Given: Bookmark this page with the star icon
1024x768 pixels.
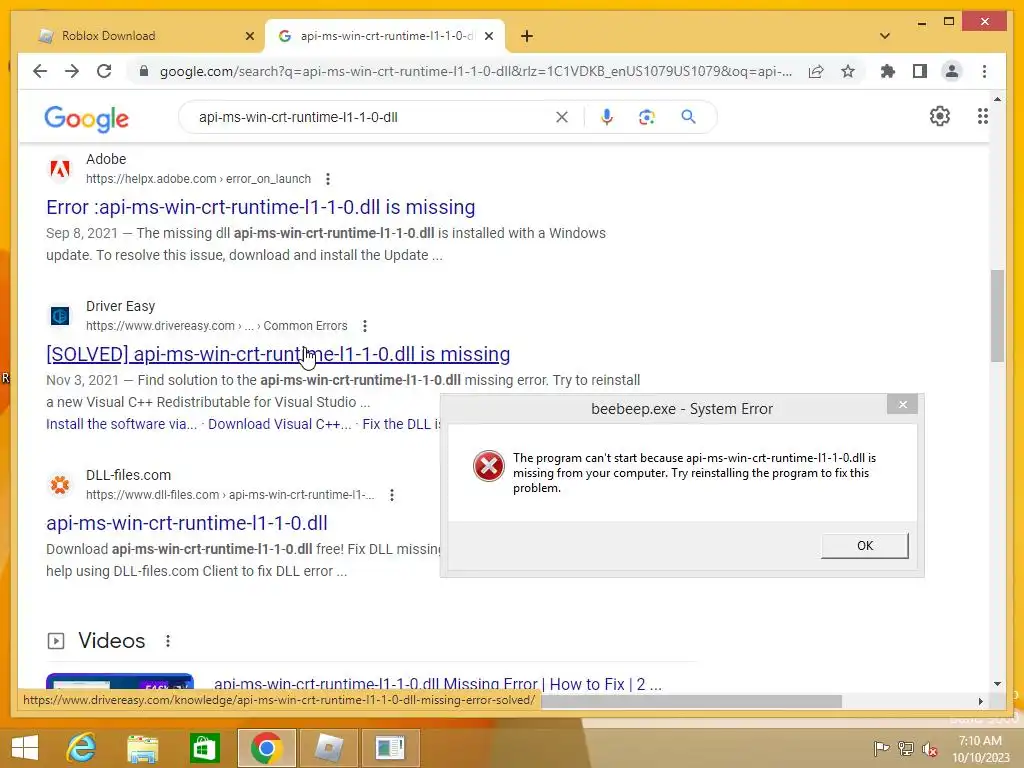Looking at the screenshot, I should pos(848,71).
